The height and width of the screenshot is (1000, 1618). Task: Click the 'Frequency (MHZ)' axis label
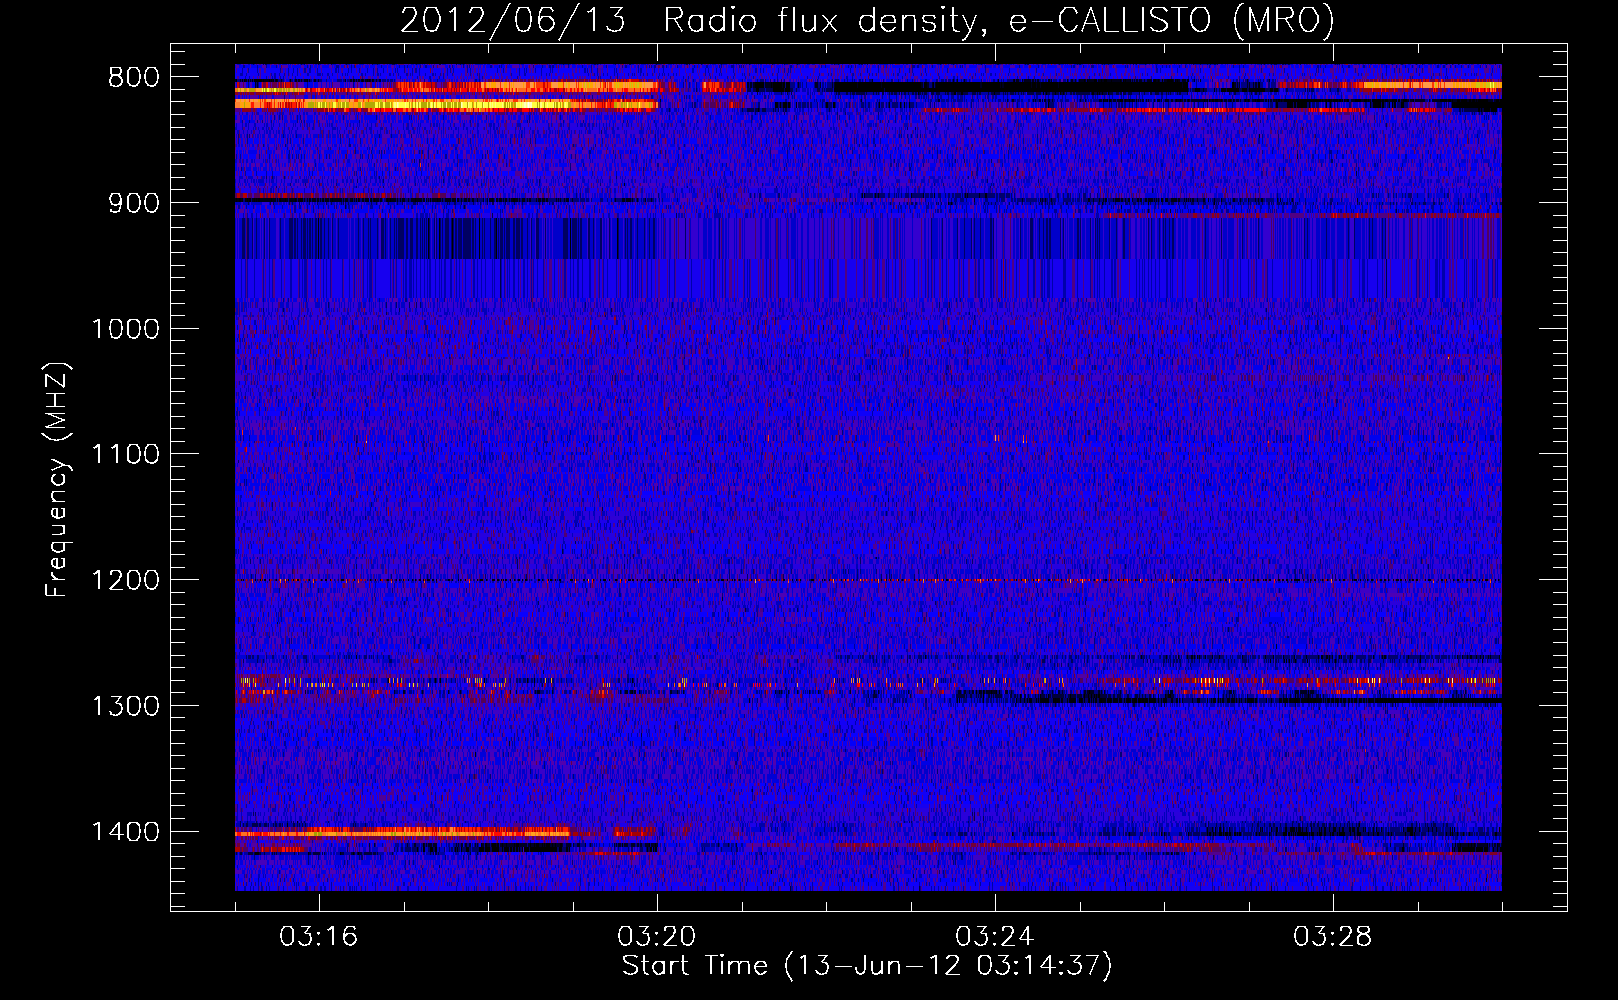click(x=57, y=480)
